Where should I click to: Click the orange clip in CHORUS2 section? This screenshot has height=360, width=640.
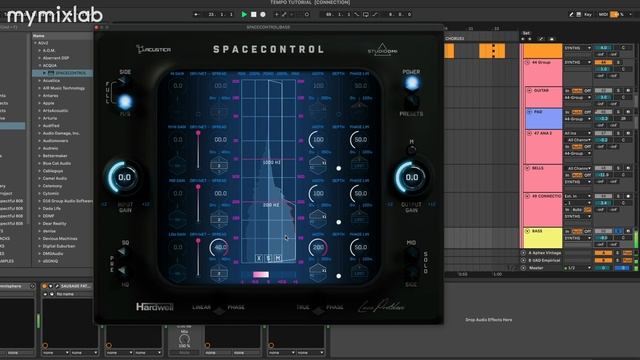point(492,51)
